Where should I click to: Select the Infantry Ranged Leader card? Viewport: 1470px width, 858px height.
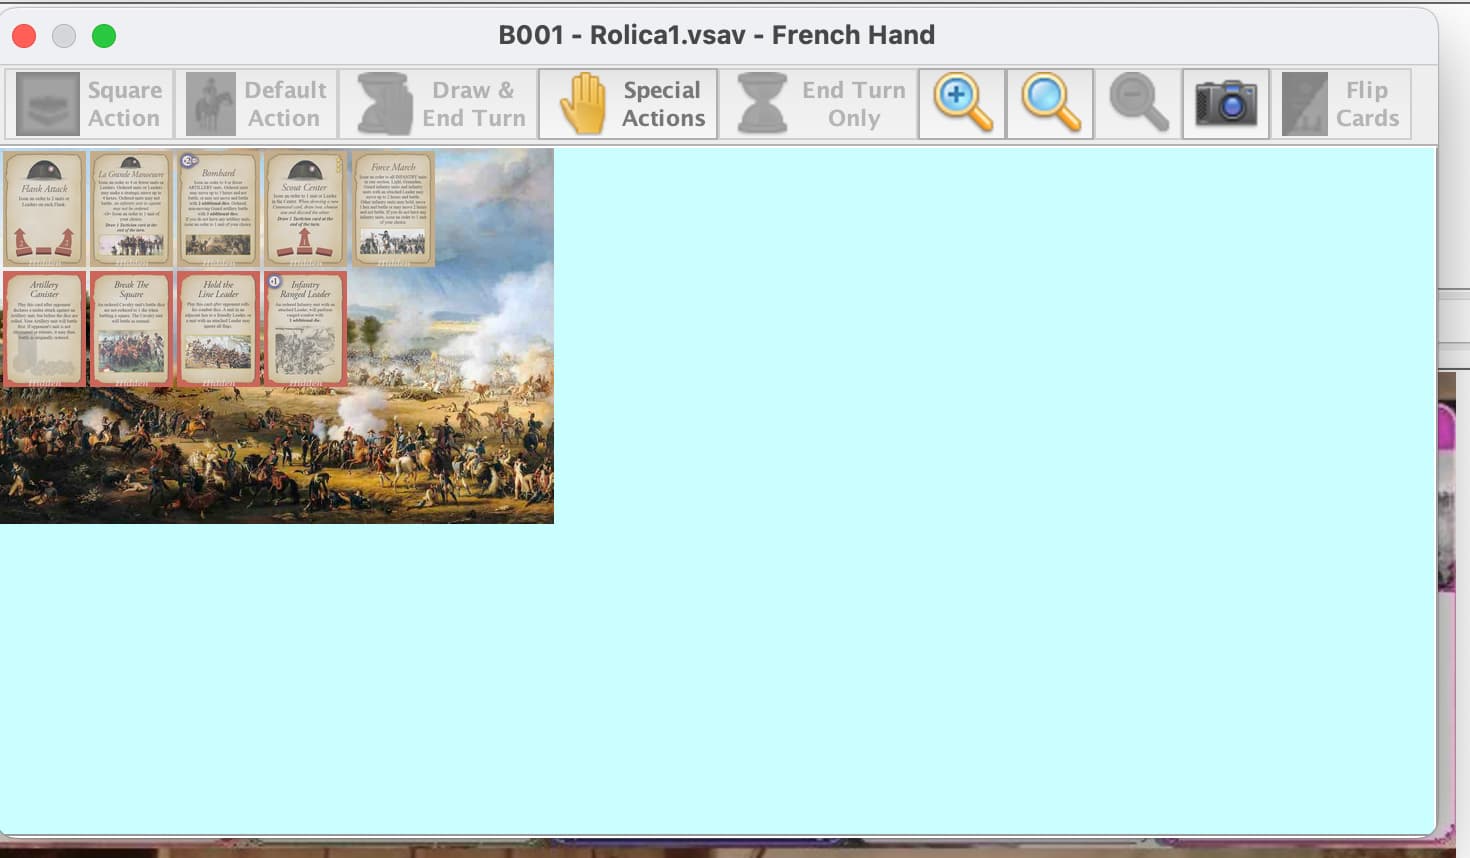(x=305, y=328)
